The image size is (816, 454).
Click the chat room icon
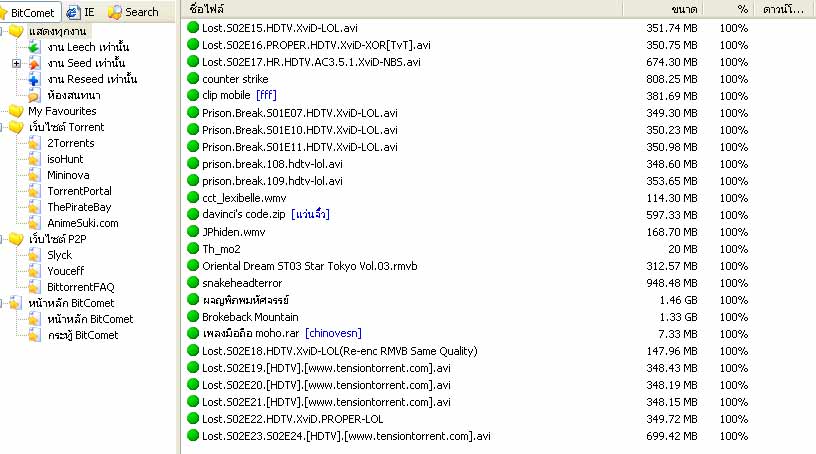tap(34, 96)
